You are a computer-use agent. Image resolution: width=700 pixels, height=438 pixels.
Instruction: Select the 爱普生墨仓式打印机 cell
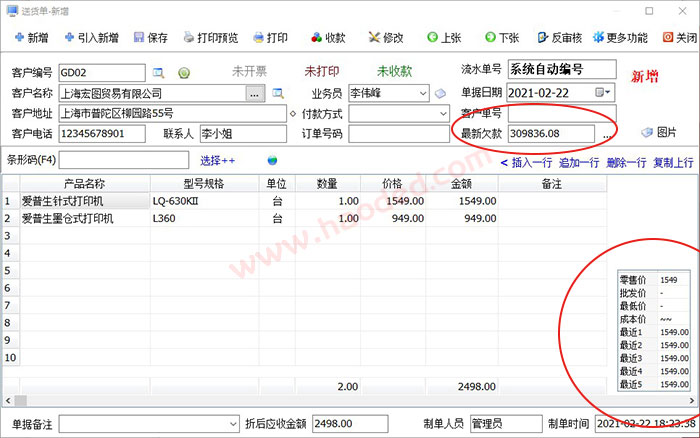click(84, 219)
